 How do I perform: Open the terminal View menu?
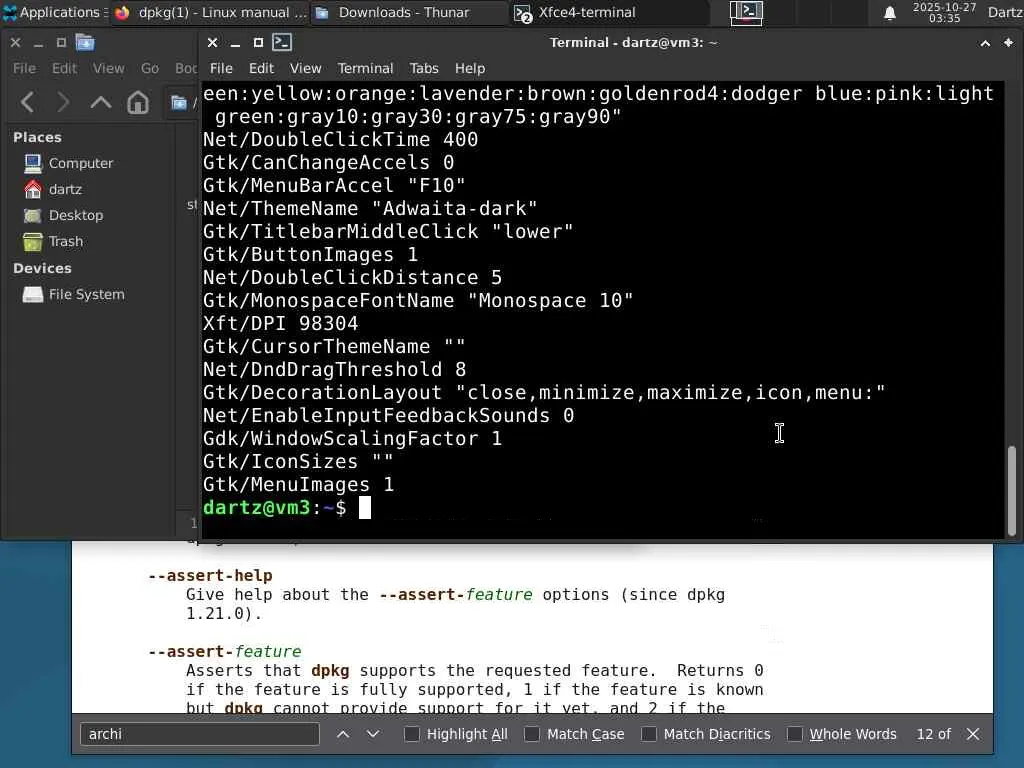(x=305, y=68)
